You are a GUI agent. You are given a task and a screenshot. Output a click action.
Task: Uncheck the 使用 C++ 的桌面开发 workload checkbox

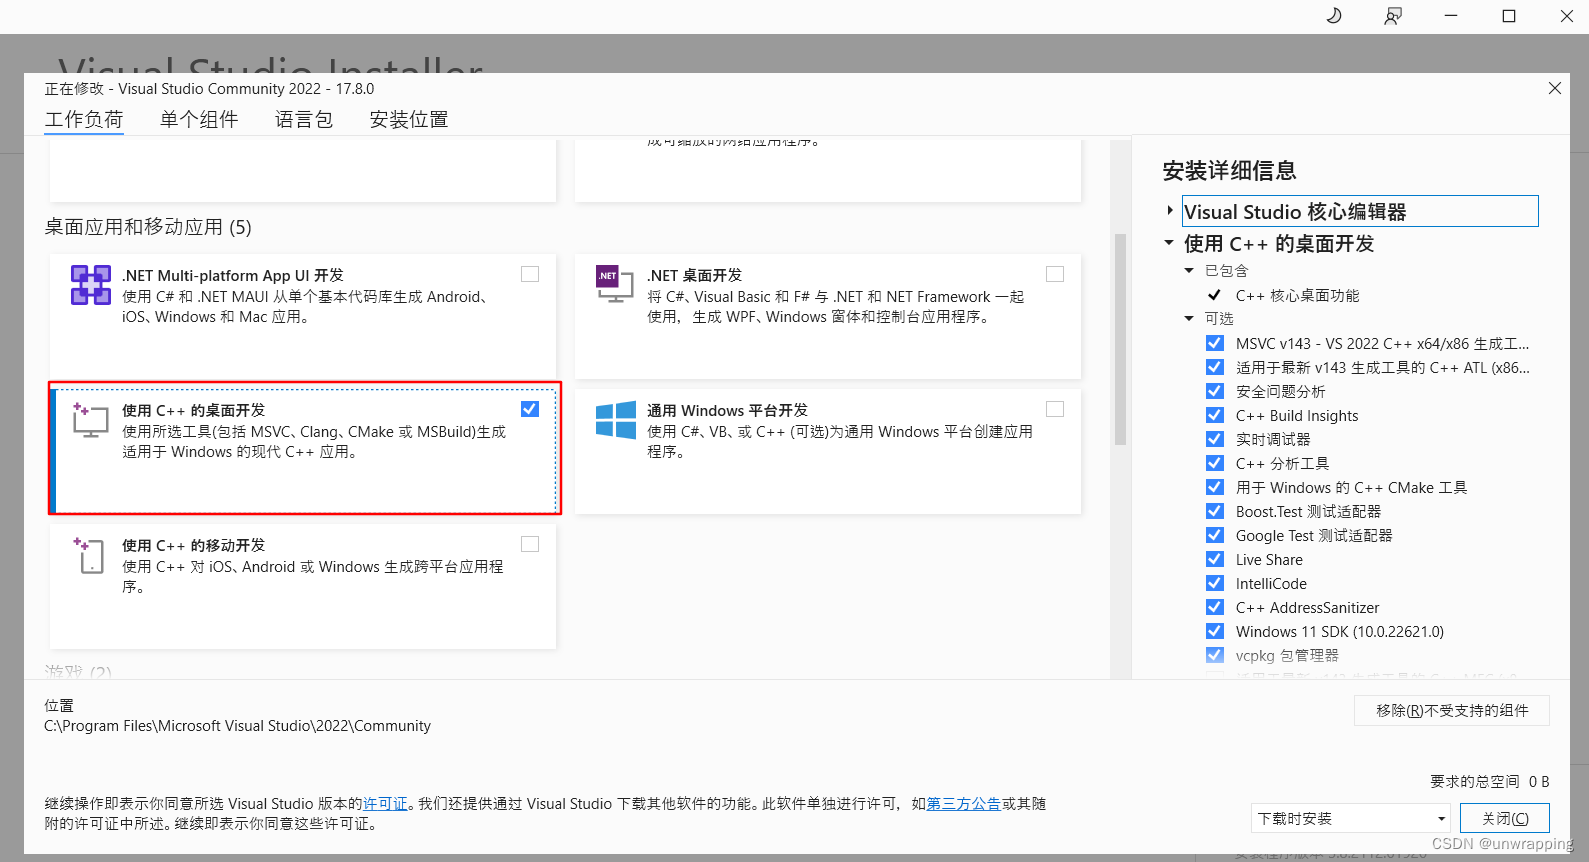[x=530, y=409]
